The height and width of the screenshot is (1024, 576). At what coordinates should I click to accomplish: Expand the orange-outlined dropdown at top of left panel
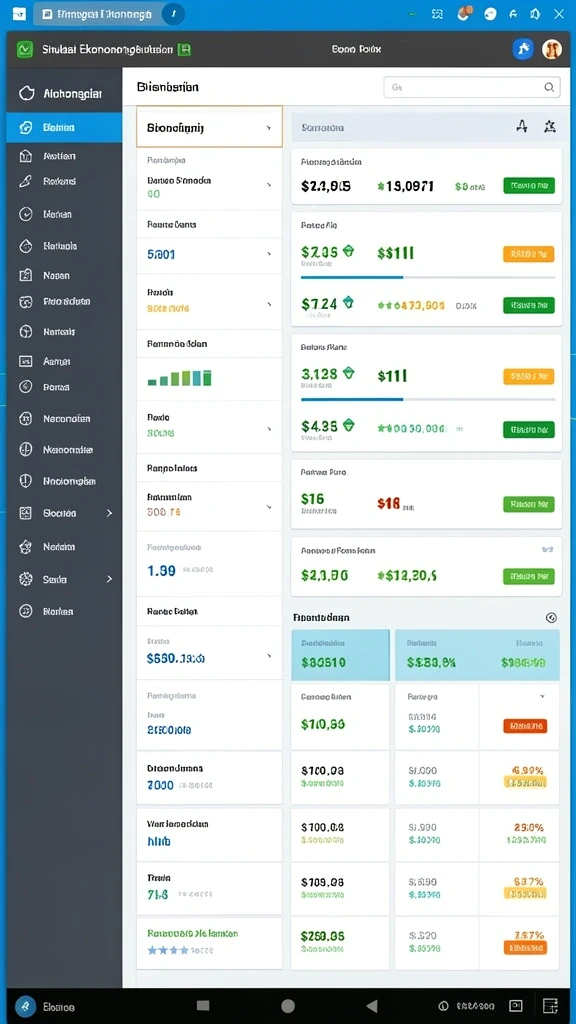209,127
